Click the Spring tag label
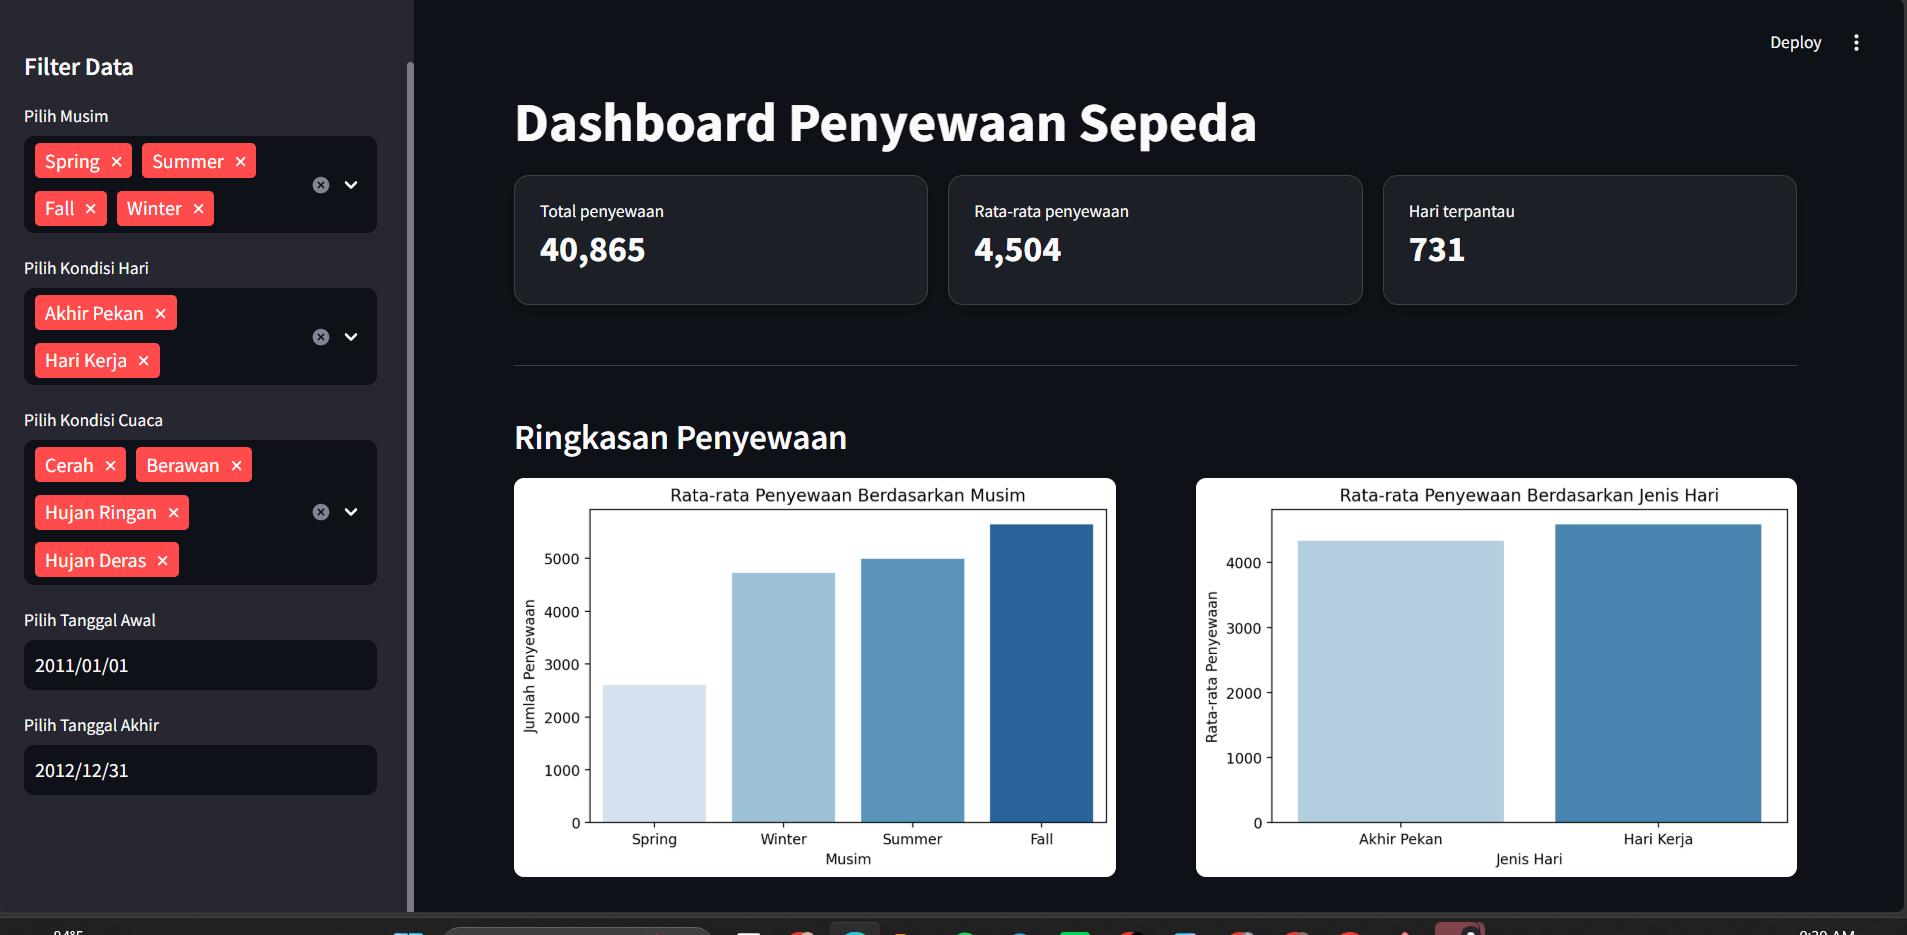The height and width of the screenshot is (935, 1907). [72, 162]
